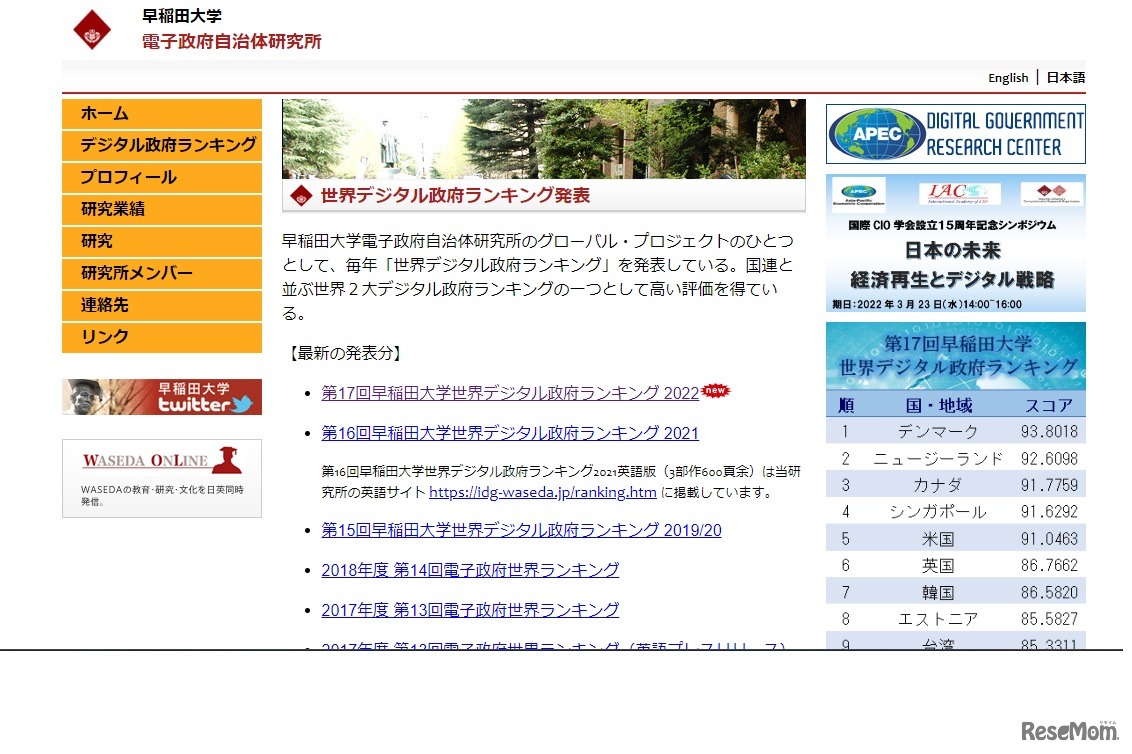1132x754 pixels.
Task: Open the Waseda University Twitter banner
Action: 162,397
